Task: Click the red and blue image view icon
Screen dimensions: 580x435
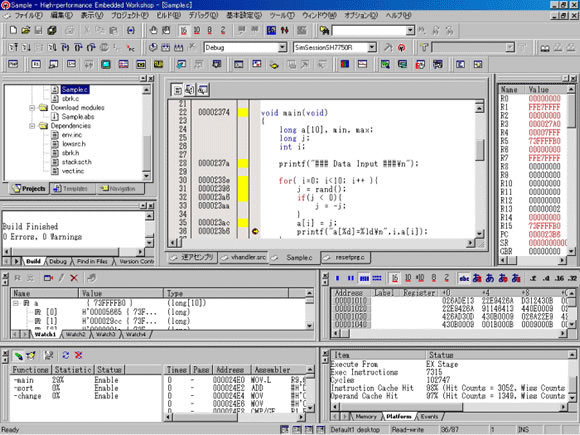Action: pyautogui.click(x=345, y=64)
